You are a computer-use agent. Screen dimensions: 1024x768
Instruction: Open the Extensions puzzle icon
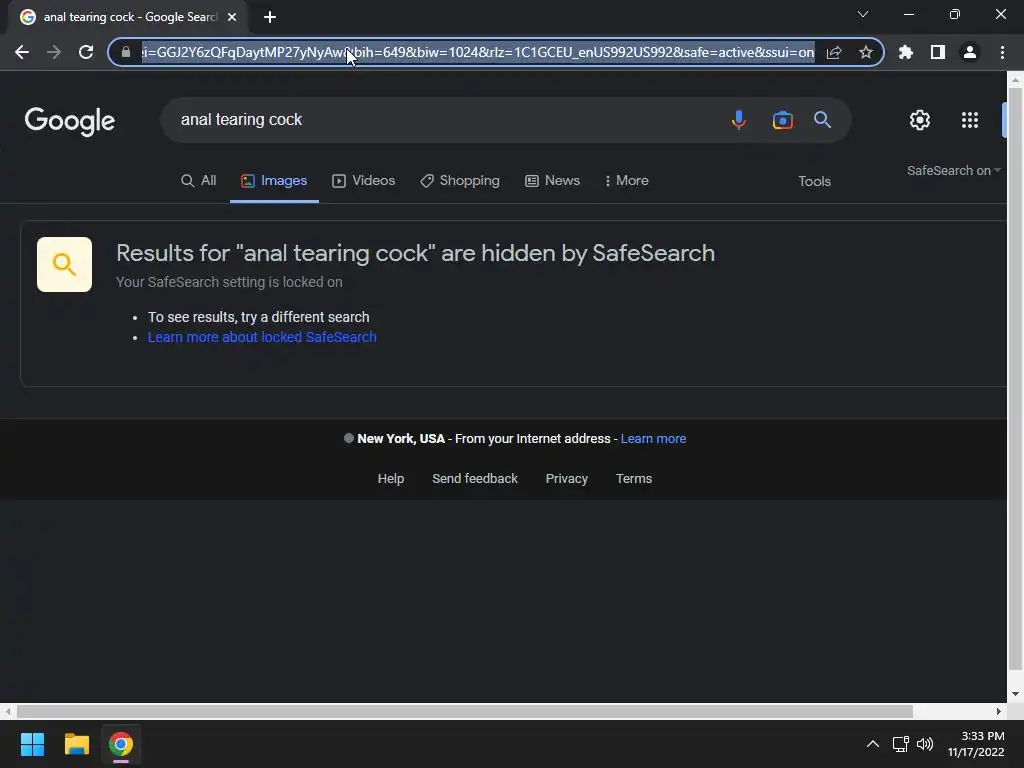tap(906, 52)
